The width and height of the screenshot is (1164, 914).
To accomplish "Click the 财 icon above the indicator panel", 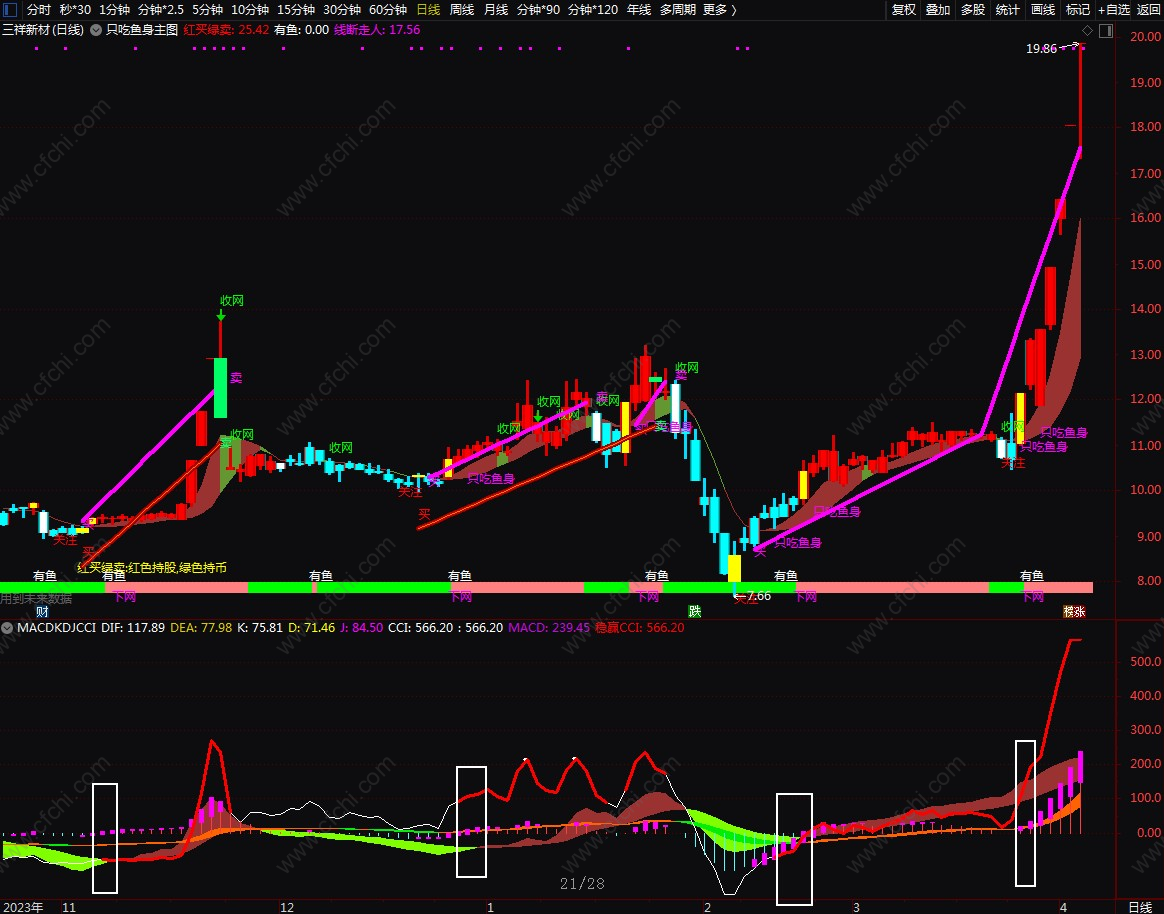I will [x=41, y=610].
